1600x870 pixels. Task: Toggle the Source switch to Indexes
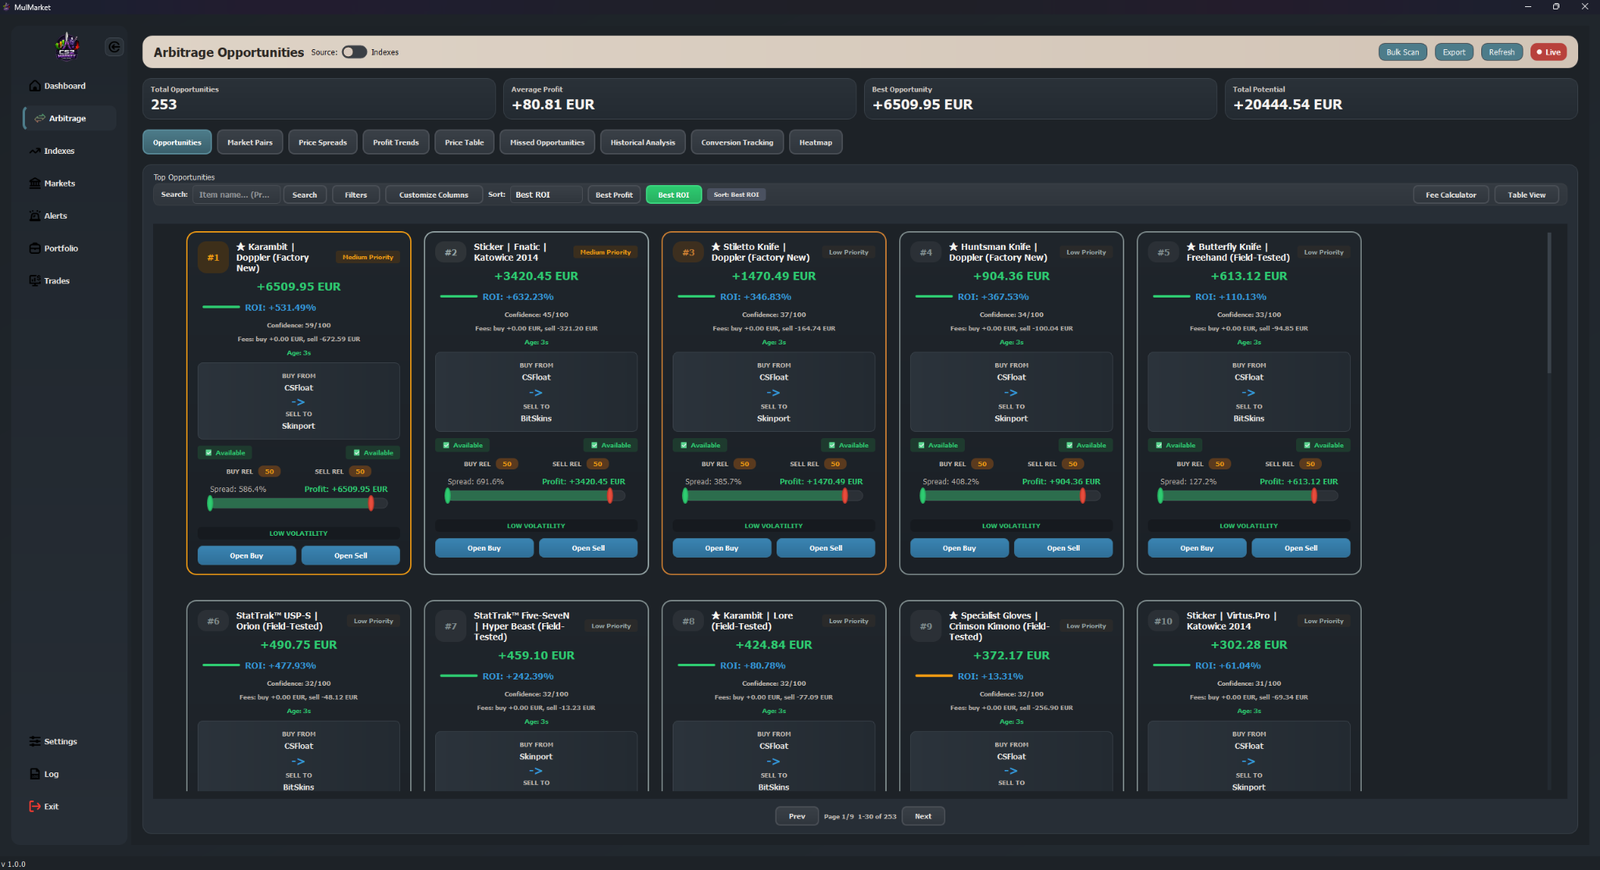coord(354,52)
